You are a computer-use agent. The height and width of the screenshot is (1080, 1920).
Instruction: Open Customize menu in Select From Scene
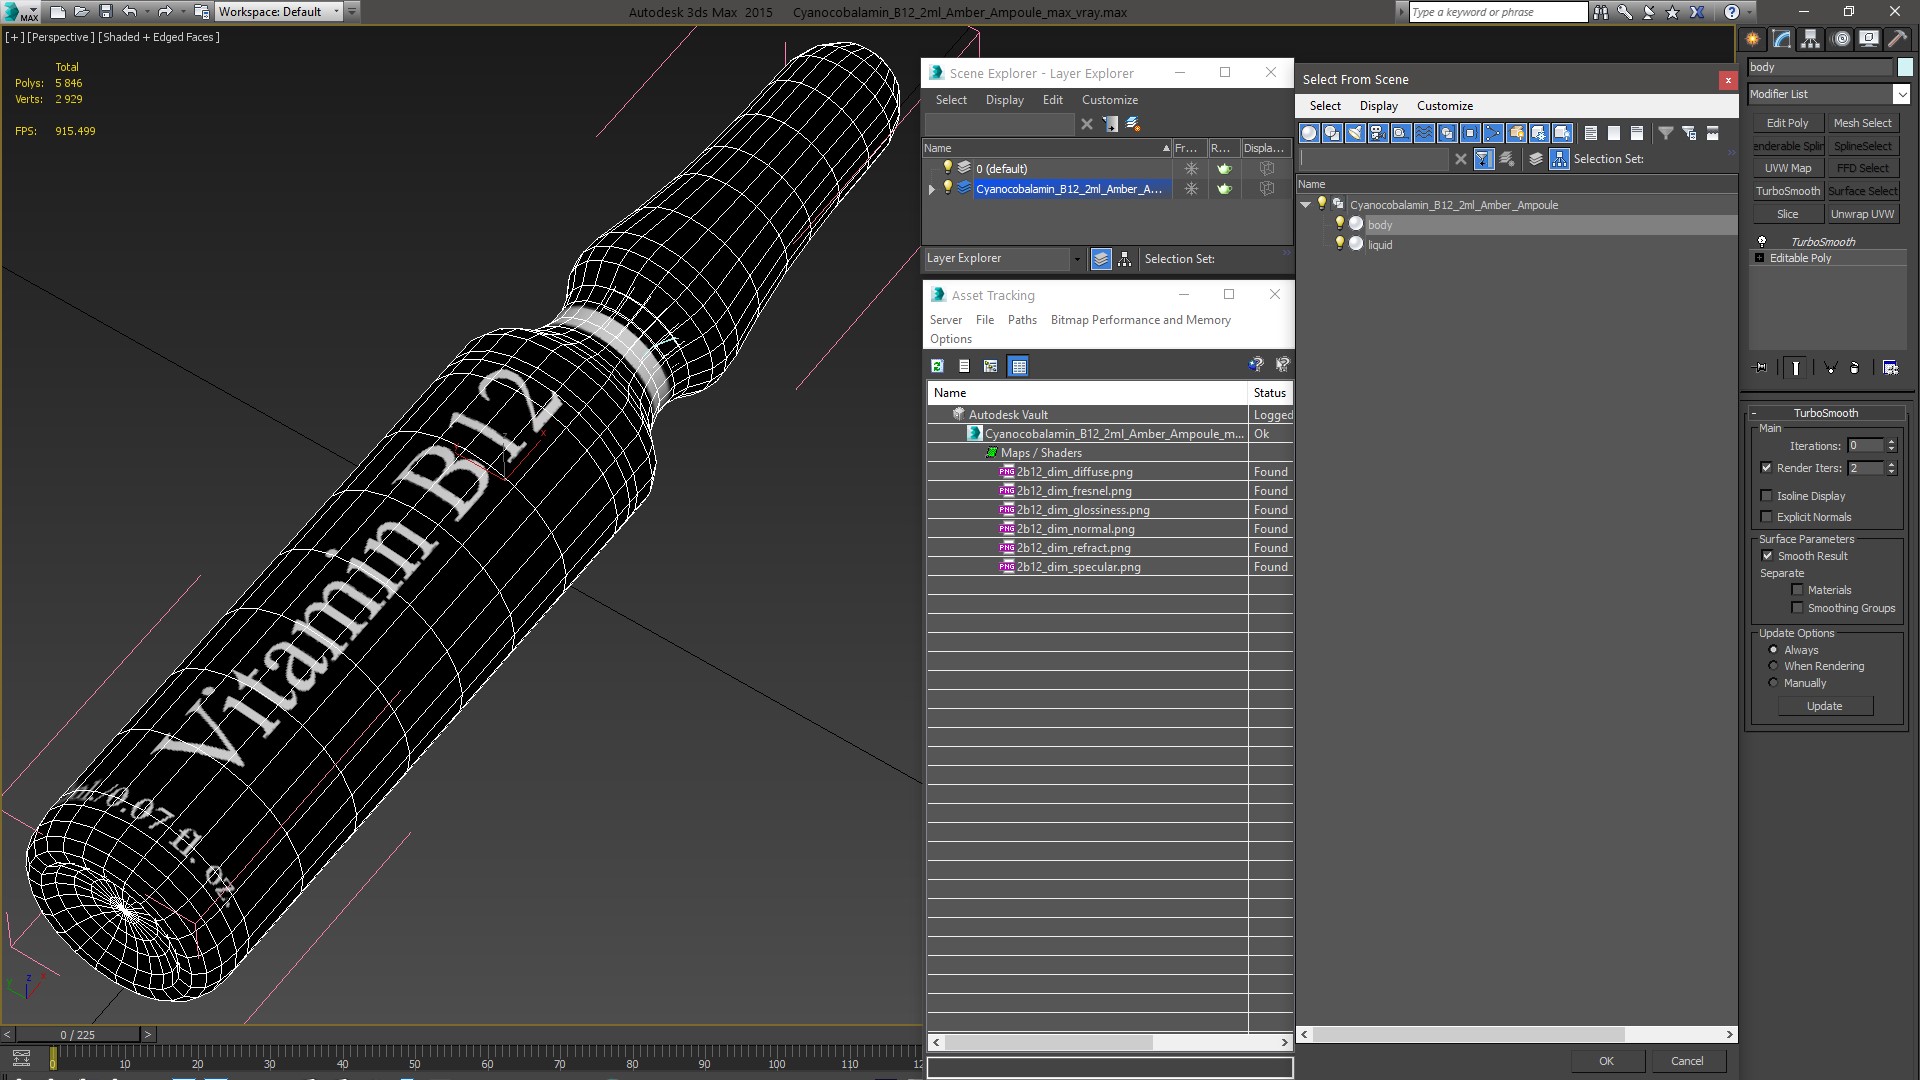1444,106
